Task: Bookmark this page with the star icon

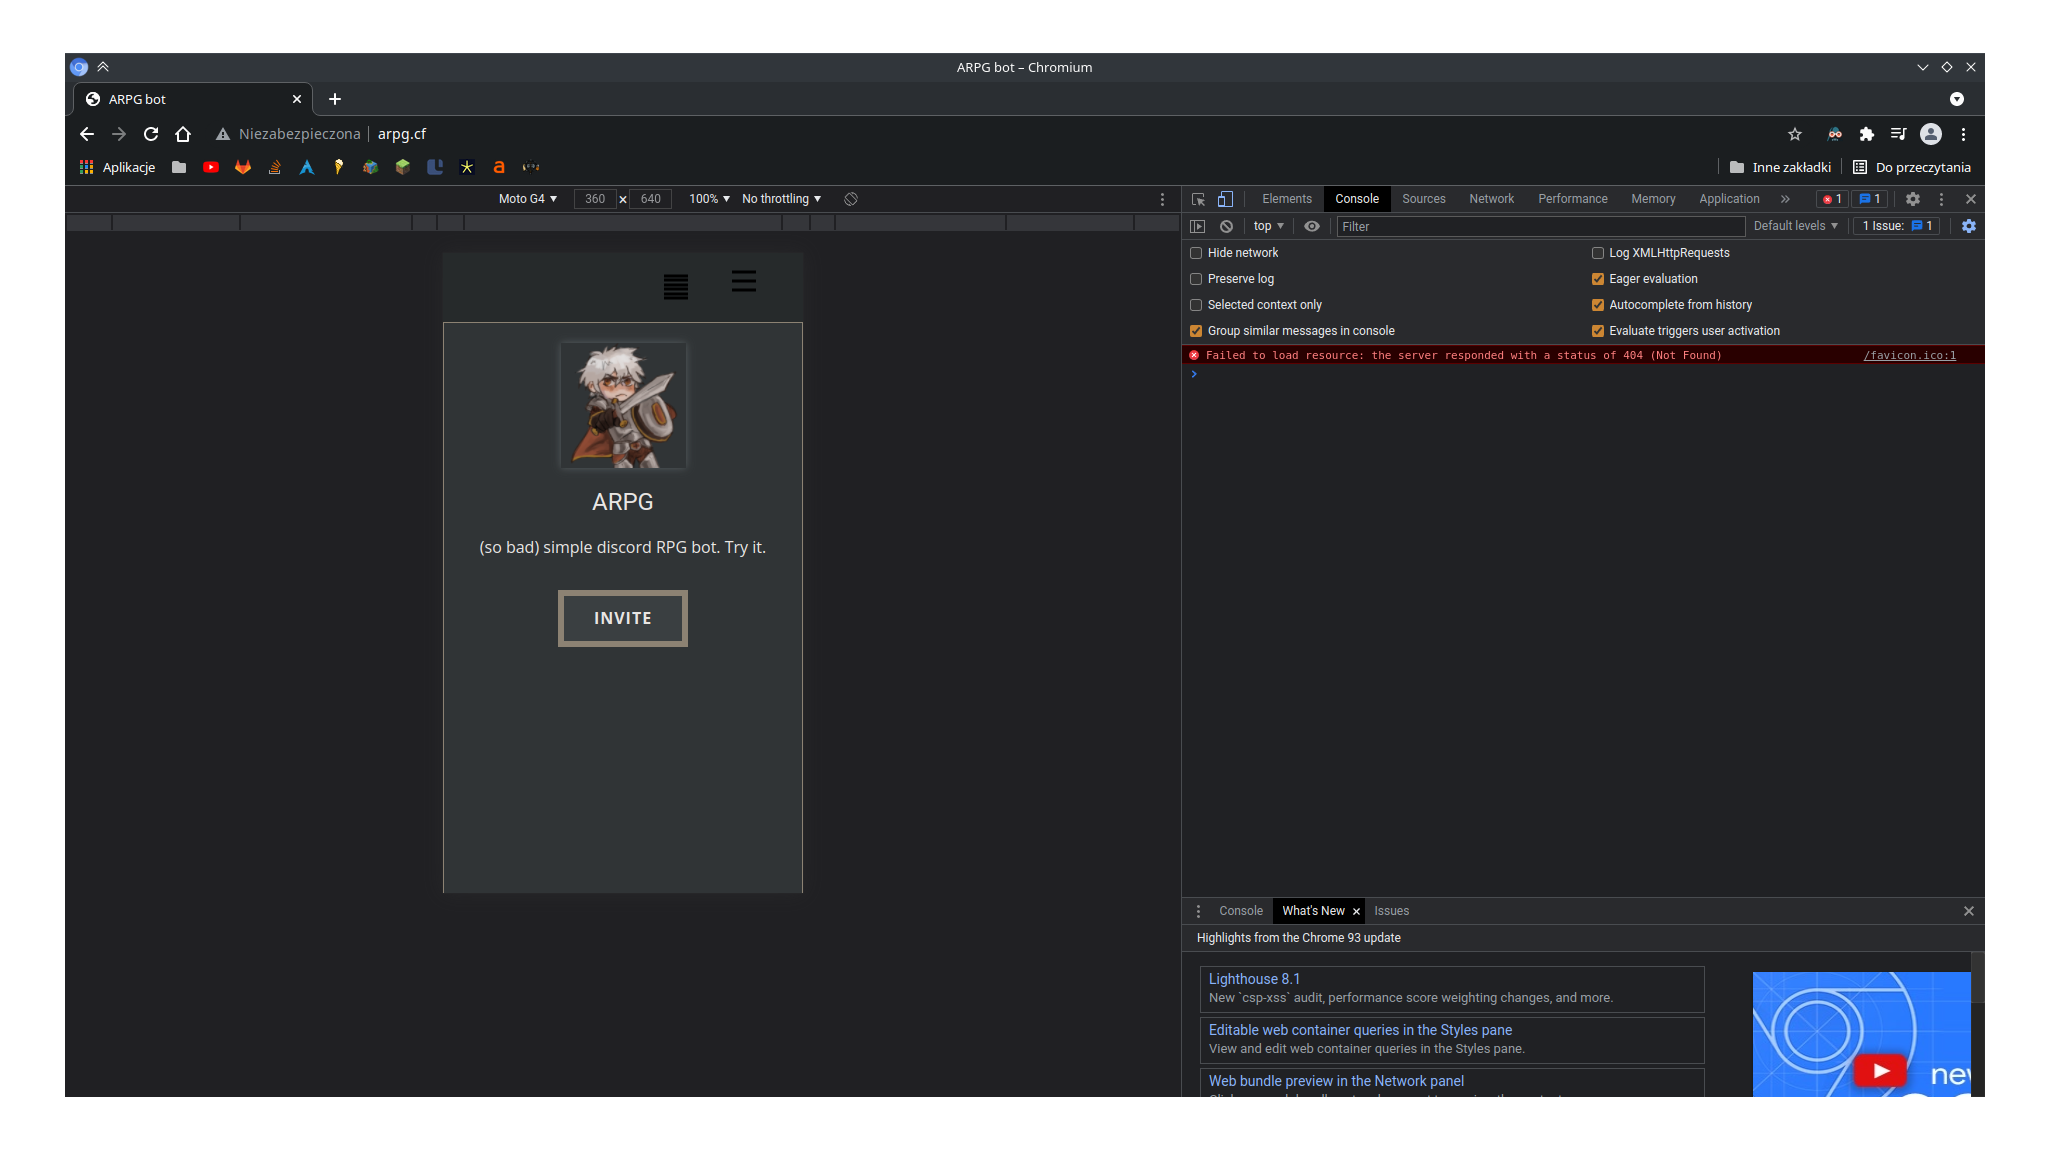Action: click(x=1795, y=134)
